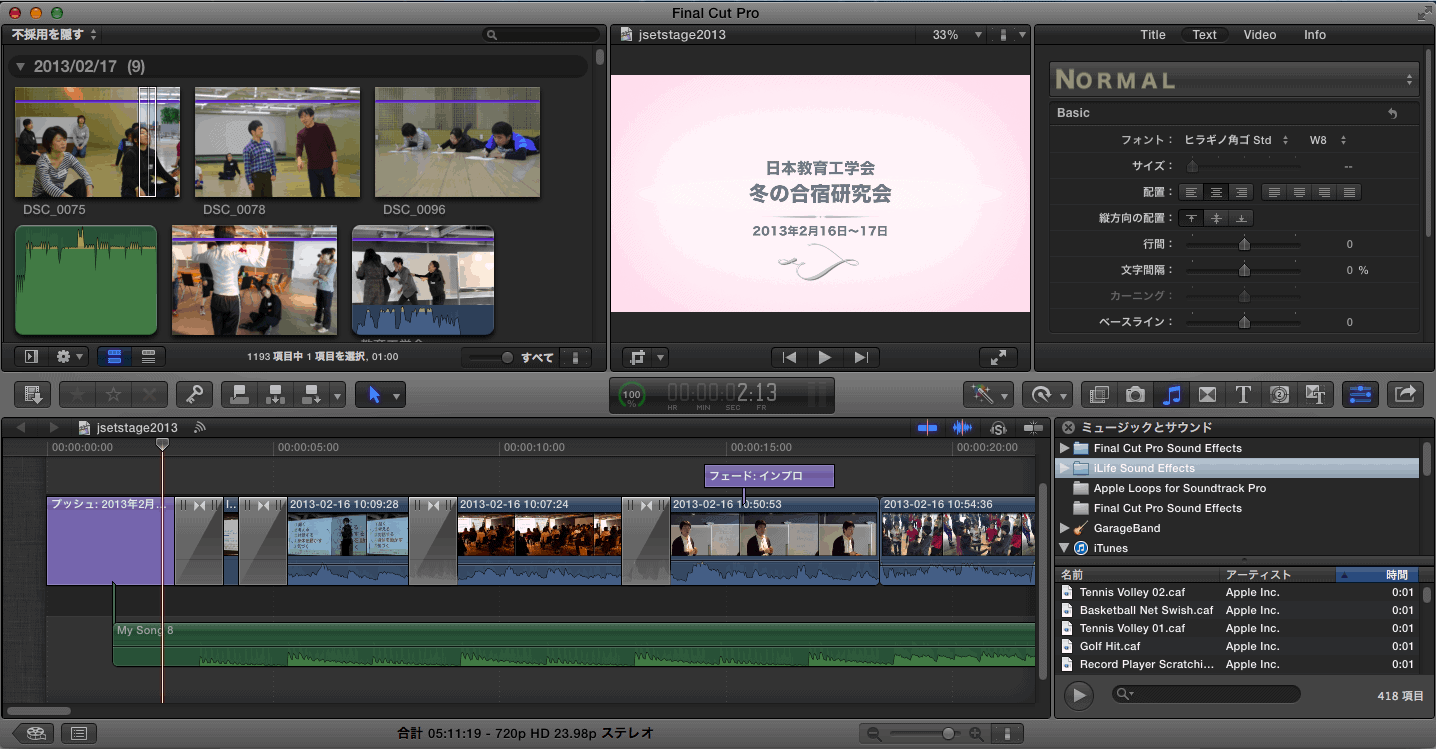
Task: Connect clip to primary storyline icon
Action: [x=239, y=394]
